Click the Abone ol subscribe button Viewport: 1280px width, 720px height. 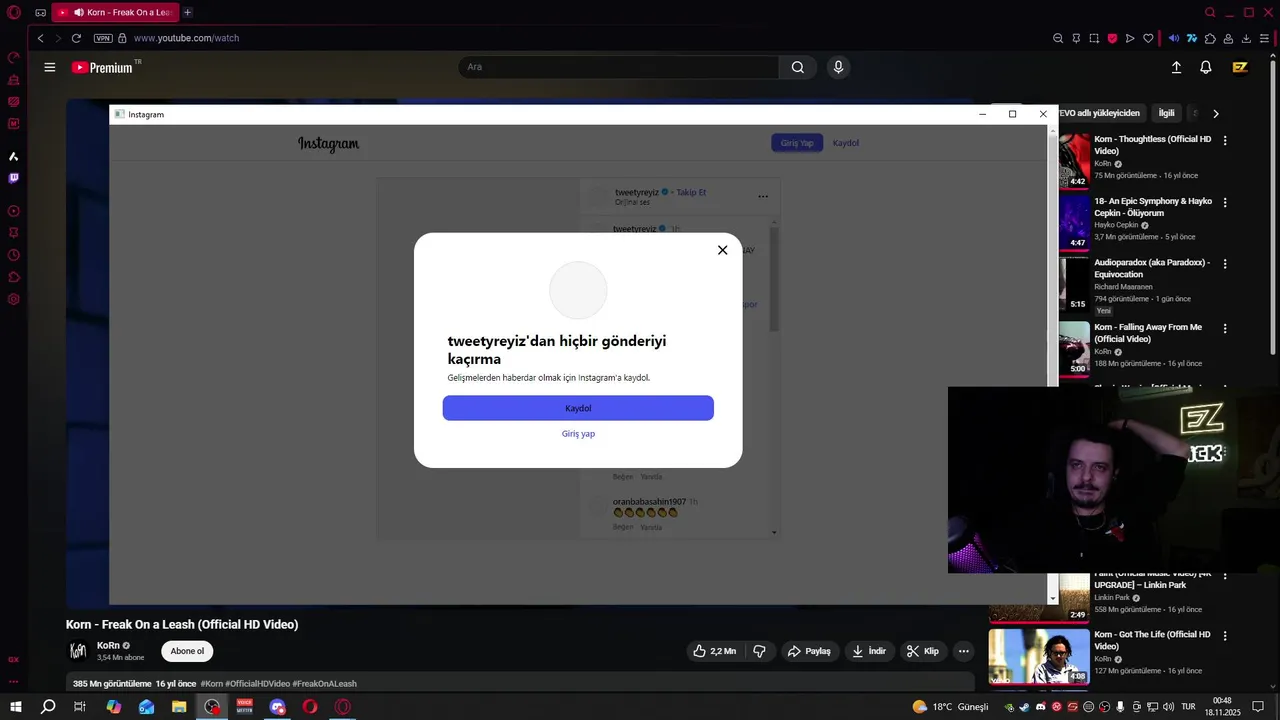point(187,651)
